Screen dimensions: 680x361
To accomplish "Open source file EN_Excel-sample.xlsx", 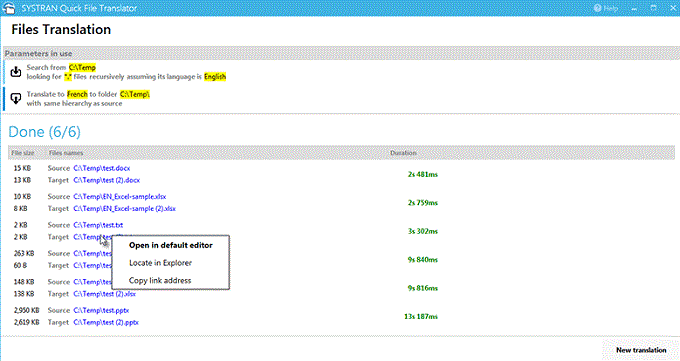I will [x=120, y=197].
